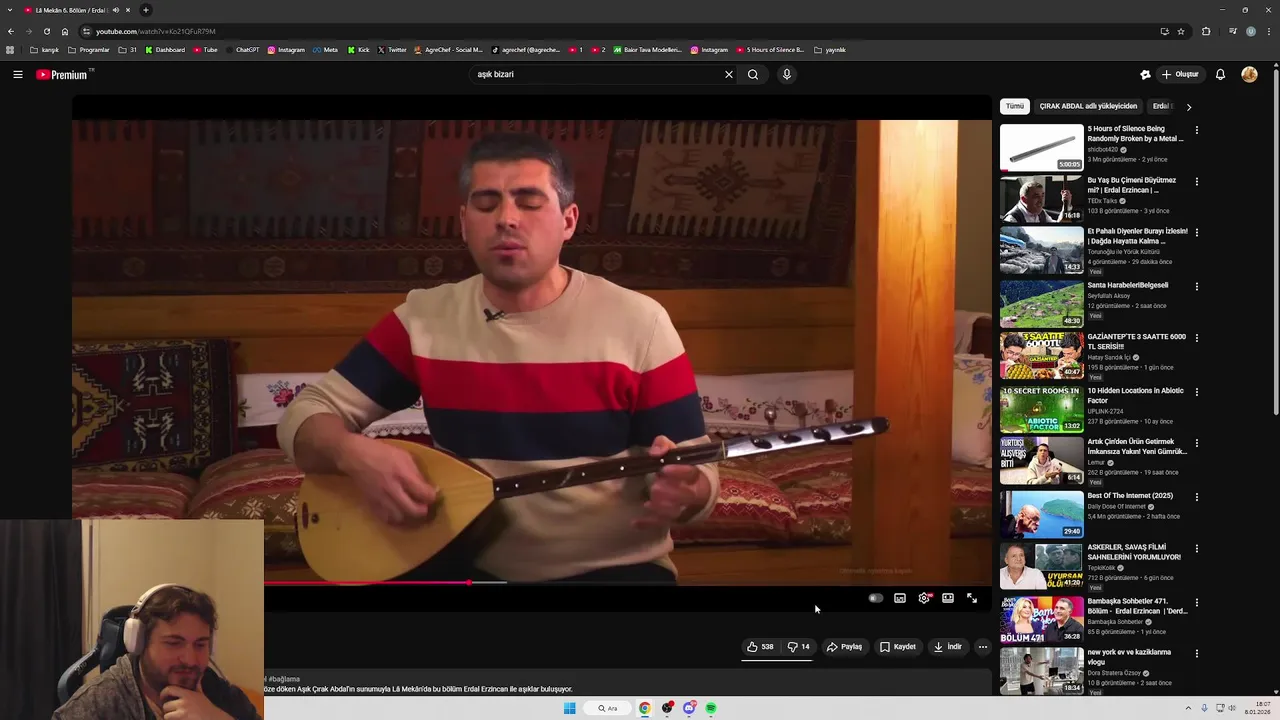Image resolution: width=1280 pixels, height=720 pixels.
Task: Open the account avatar menu on YouTube
Action: click(1249, 74)
